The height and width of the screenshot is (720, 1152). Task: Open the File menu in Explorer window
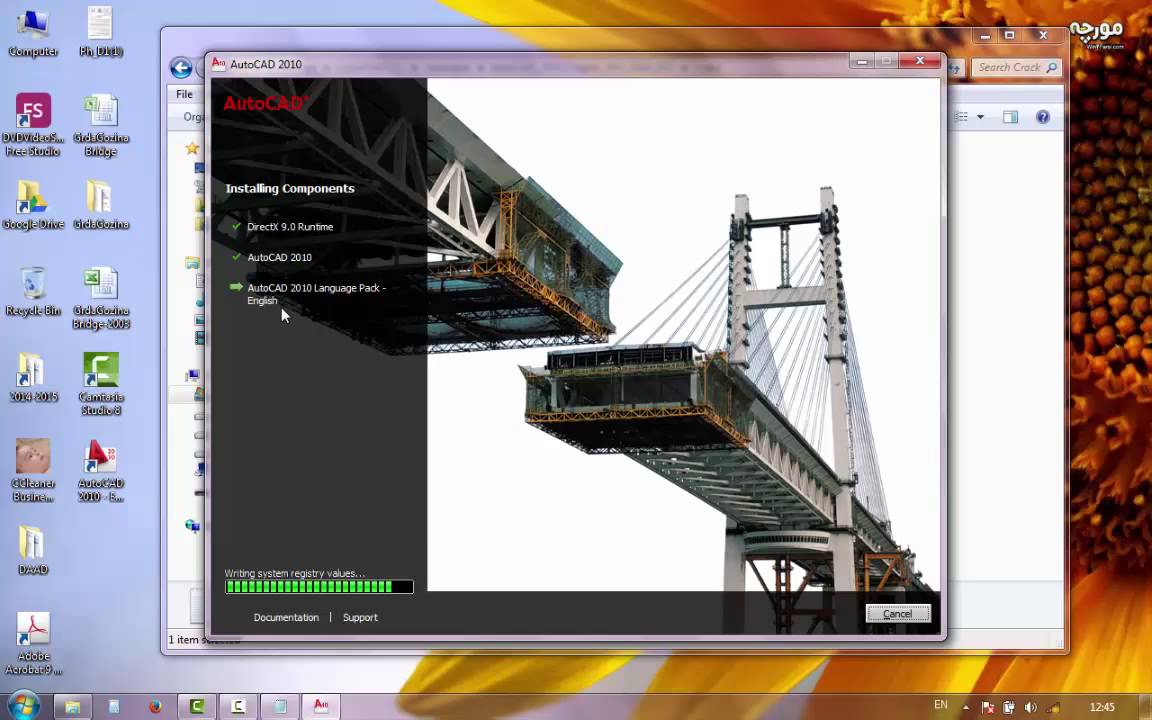tap(184, 94)
